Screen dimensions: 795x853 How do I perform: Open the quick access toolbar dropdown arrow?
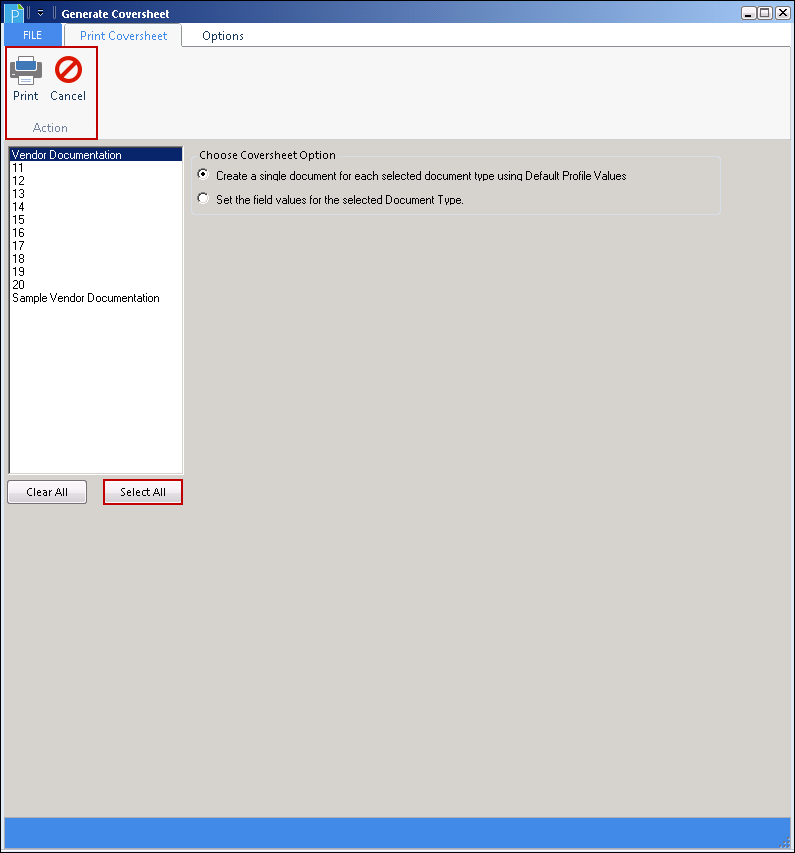(x=40, y=13)
